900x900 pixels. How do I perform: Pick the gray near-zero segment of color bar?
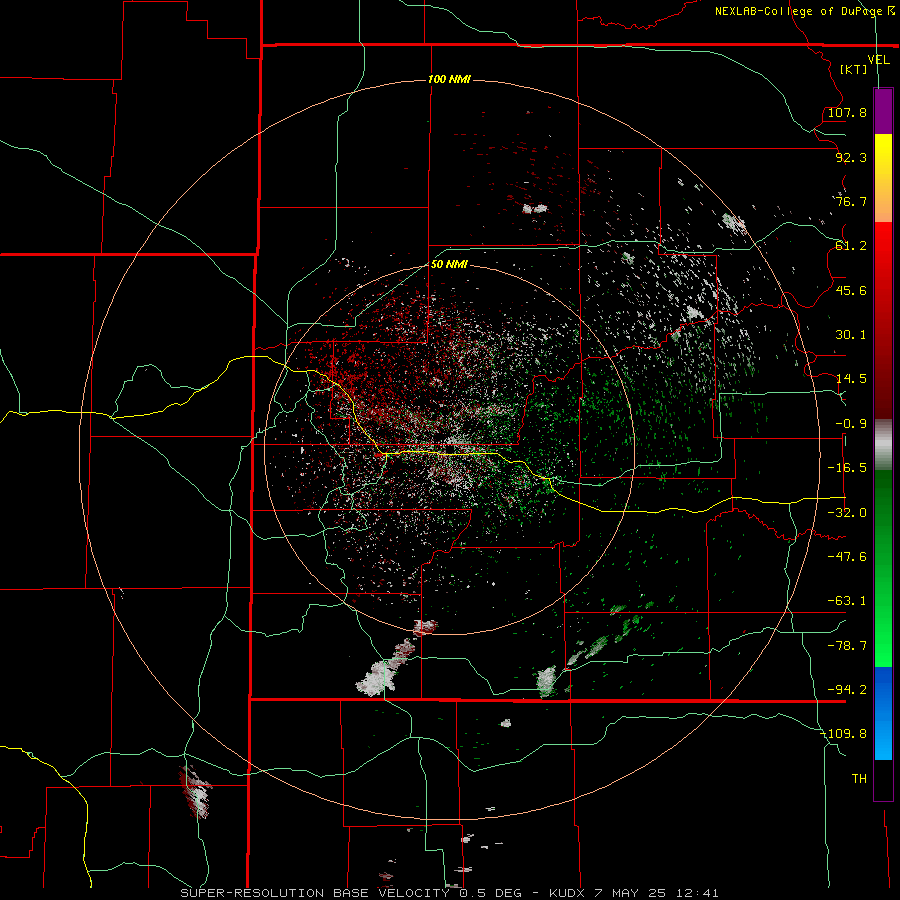click(x=883, y=445)
